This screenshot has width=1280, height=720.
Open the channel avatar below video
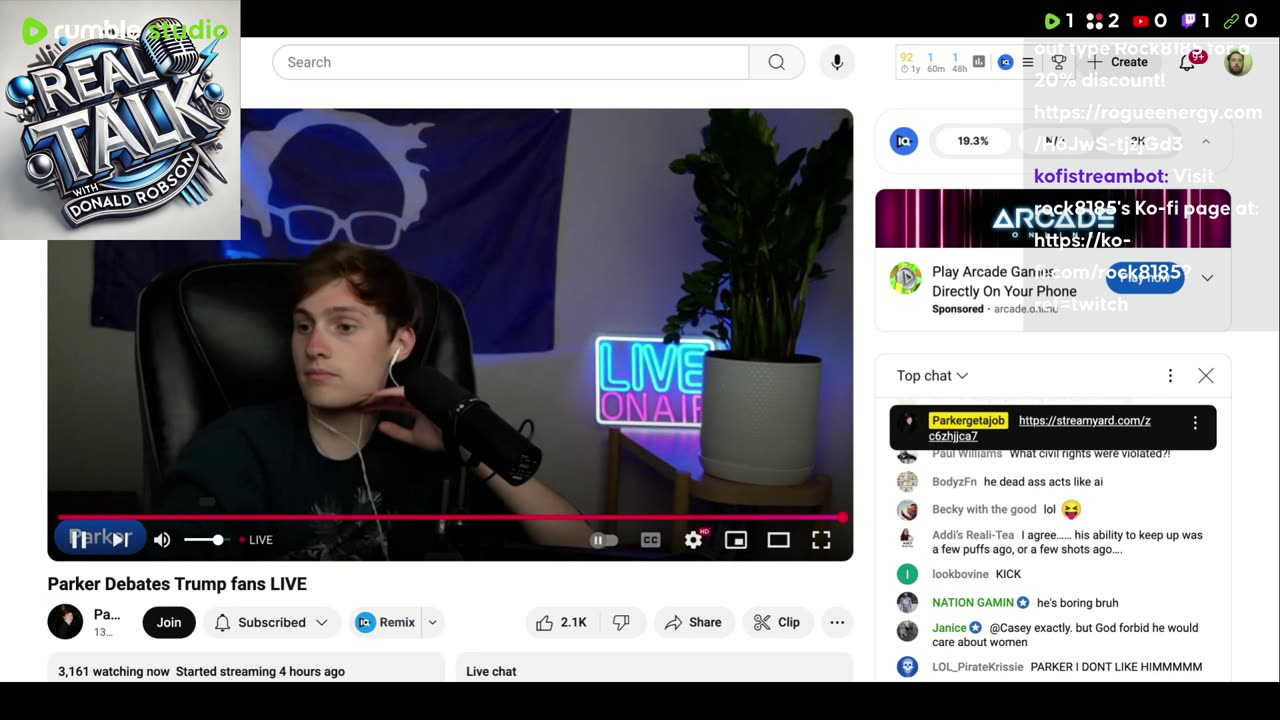click(x=65, y=622)
